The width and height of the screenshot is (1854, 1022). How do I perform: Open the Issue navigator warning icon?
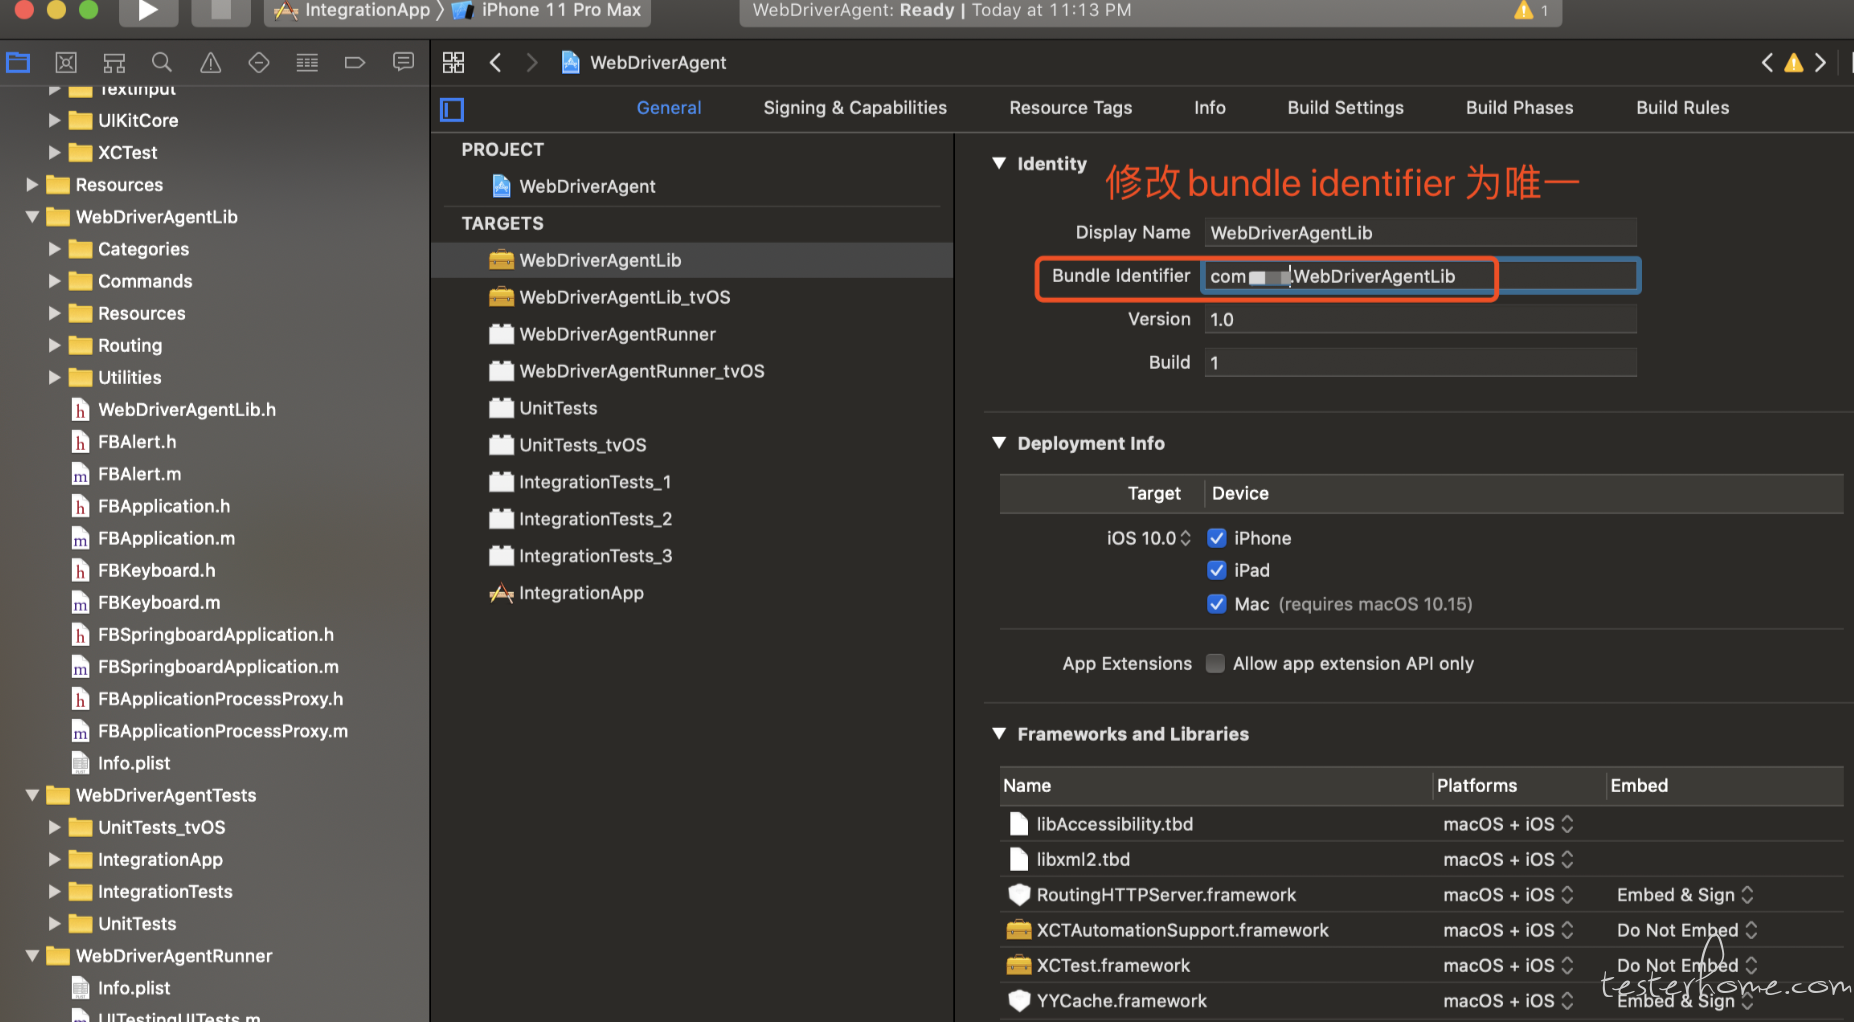210,63
